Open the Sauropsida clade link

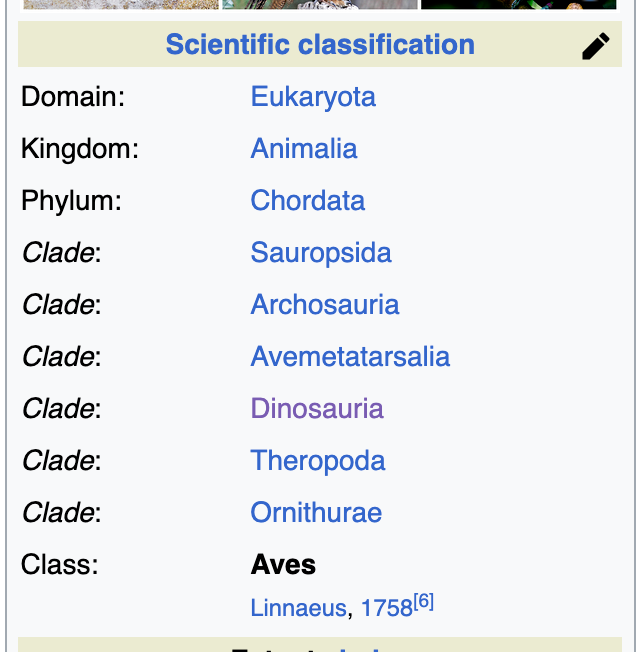(321, 253)
